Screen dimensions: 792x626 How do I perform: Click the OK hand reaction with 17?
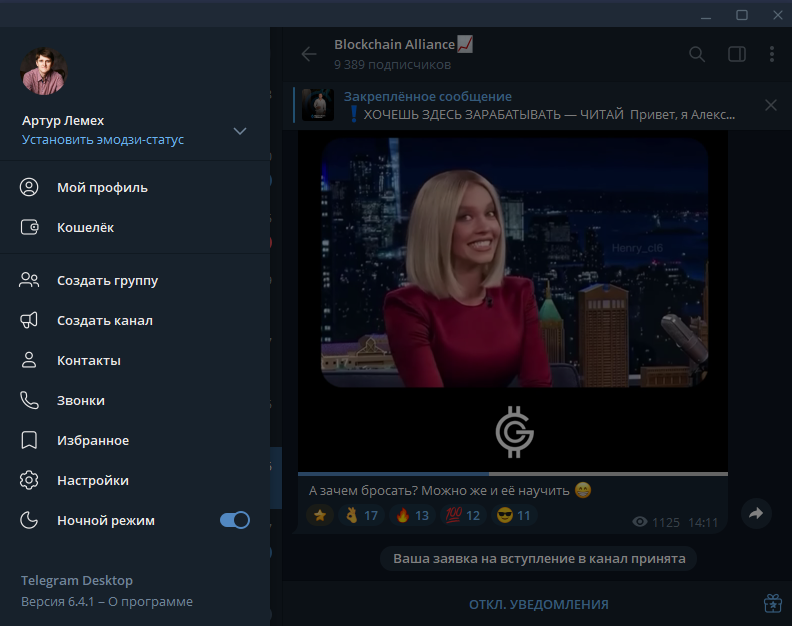[362, 515]
